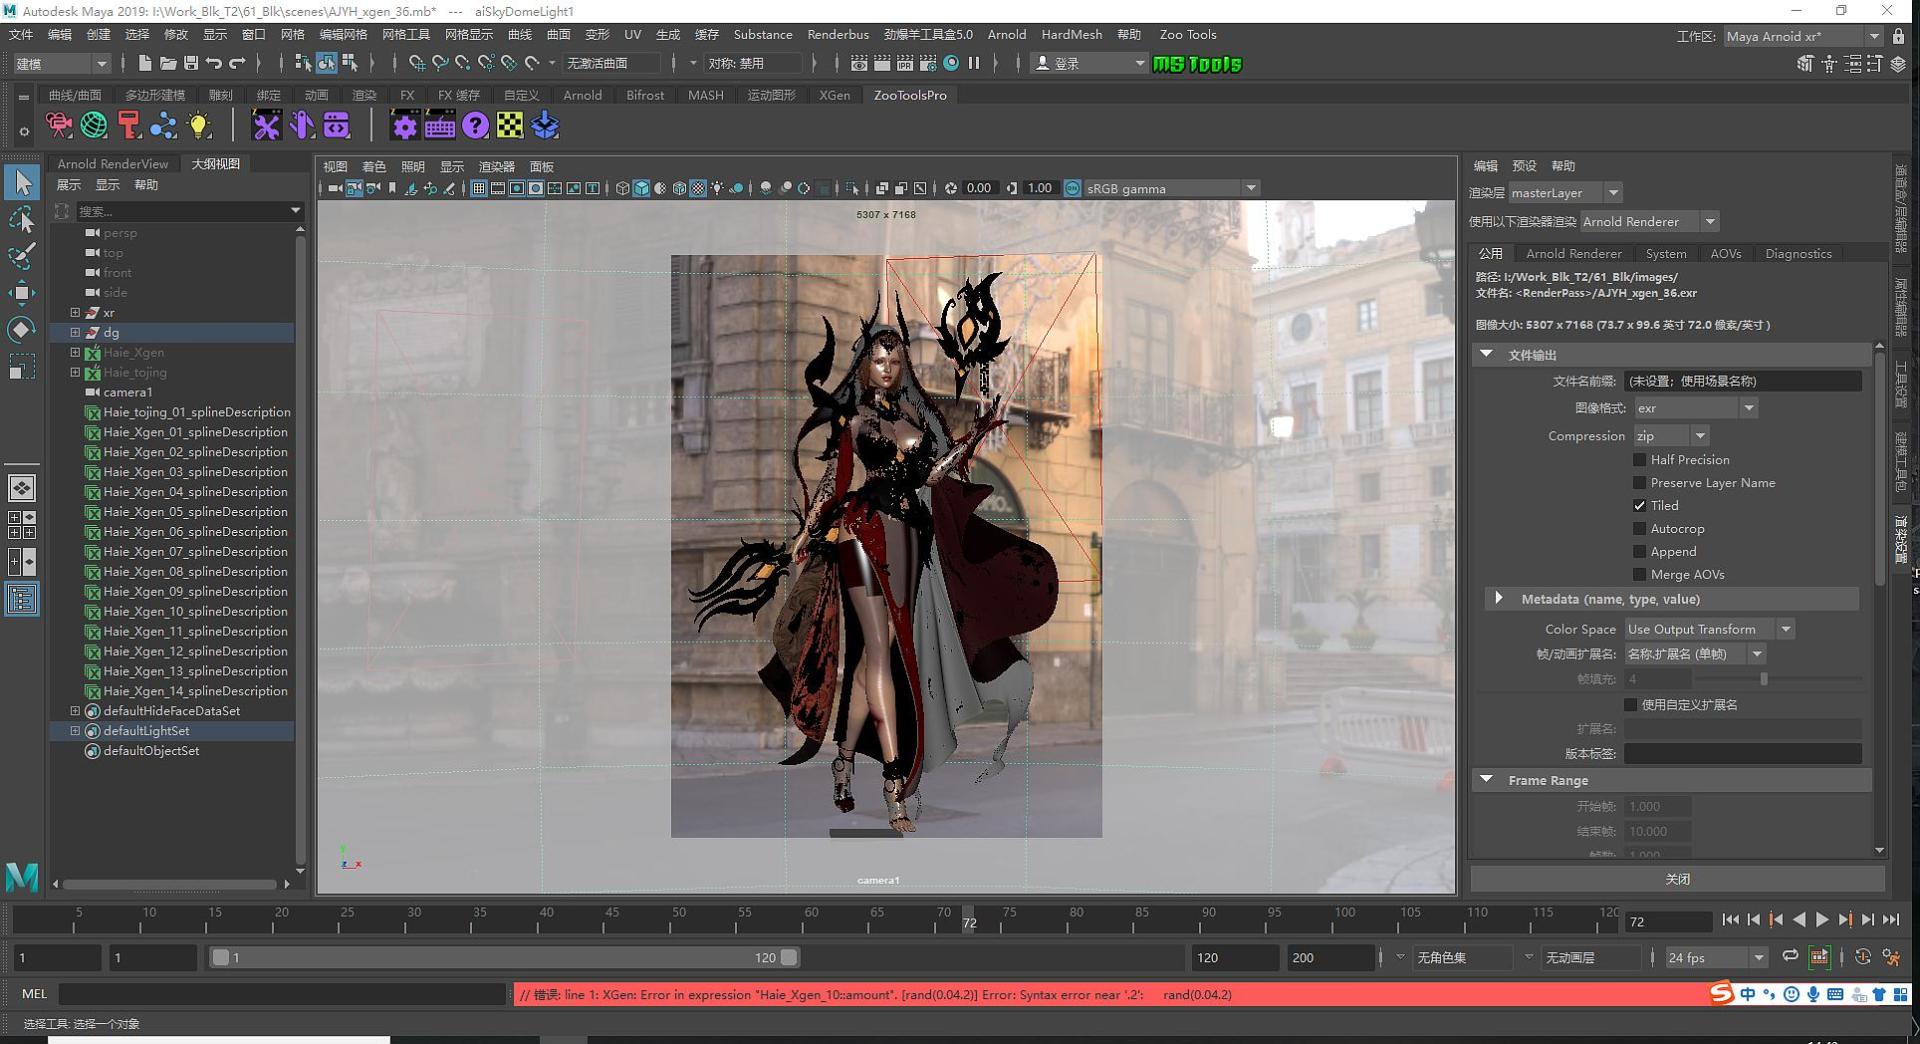Image resolution: width=1920 pixels, height=1044 pixels.
Task: Click the 关闭 button in Render Settings
Action: pos(1677,879)
